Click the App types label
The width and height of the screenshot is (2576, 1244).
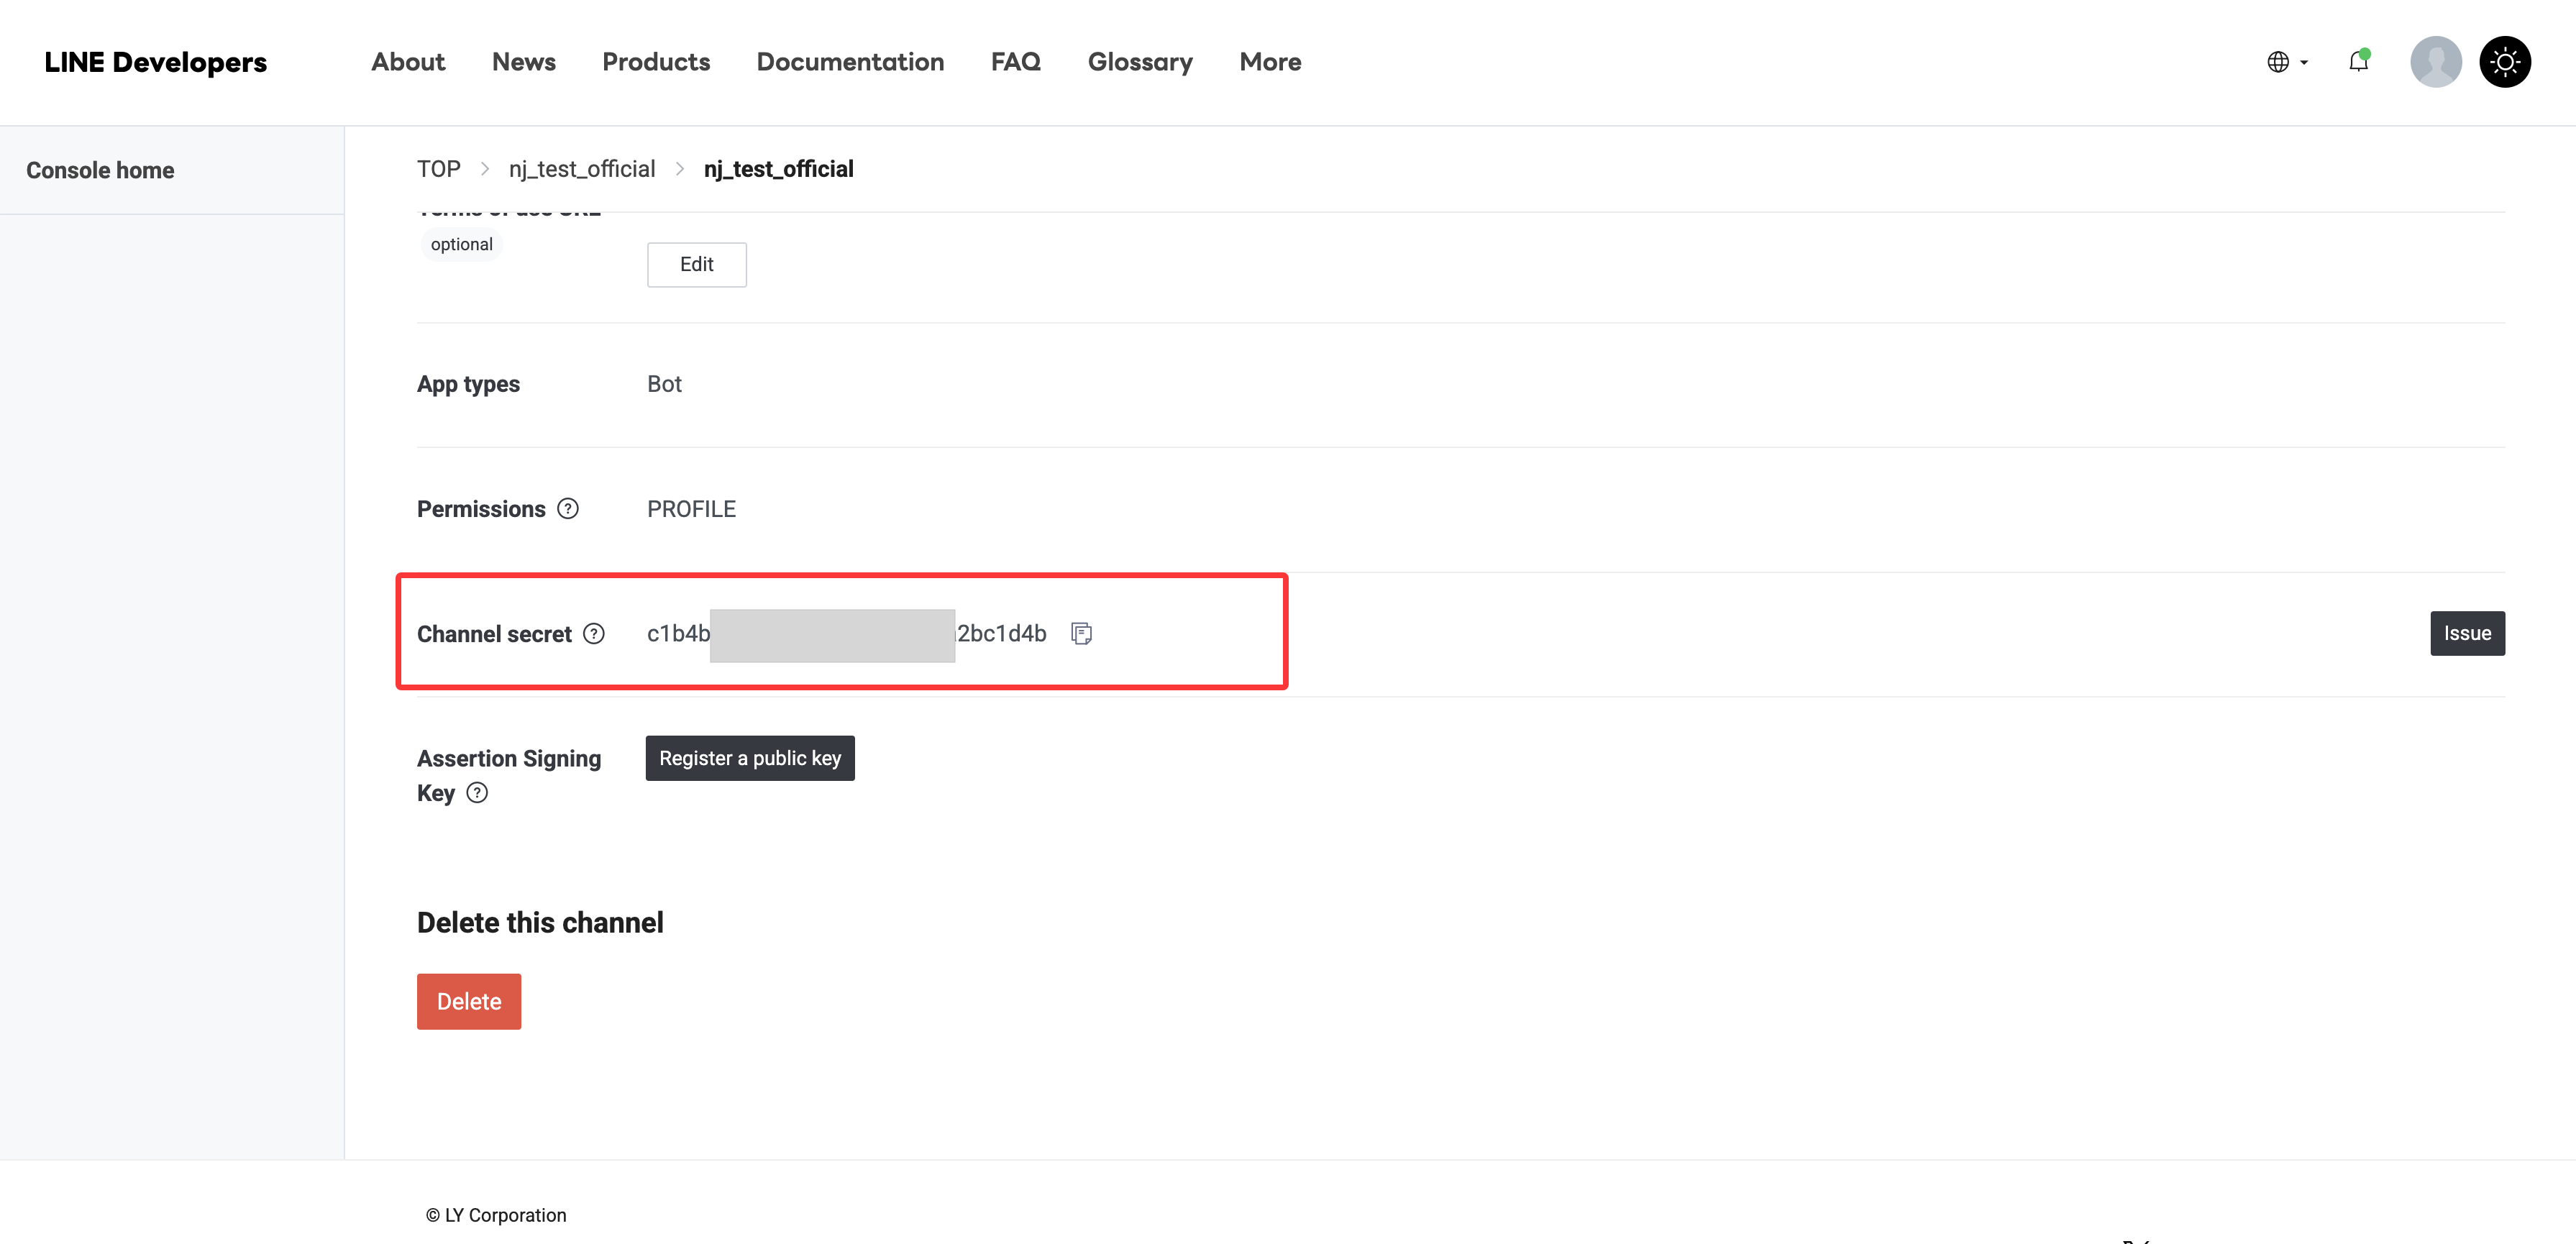click(x=468, y=384)
